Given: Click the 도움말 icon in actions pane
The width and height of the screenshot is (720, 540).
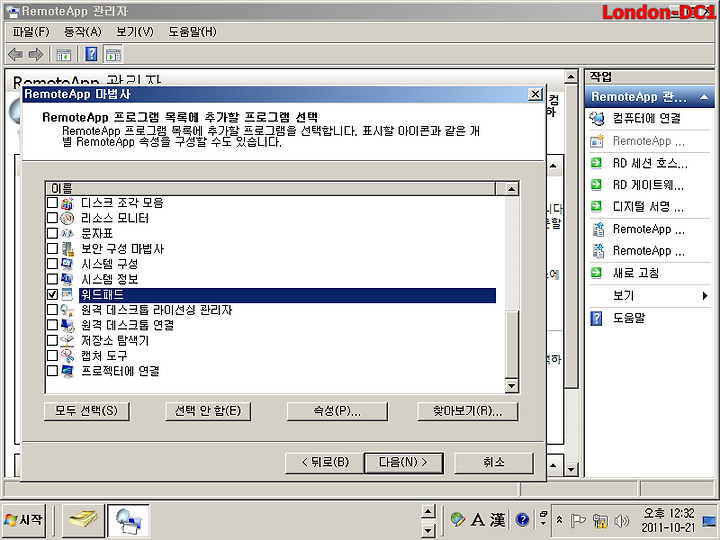Looking at the screenshot, I should (596, 318).
